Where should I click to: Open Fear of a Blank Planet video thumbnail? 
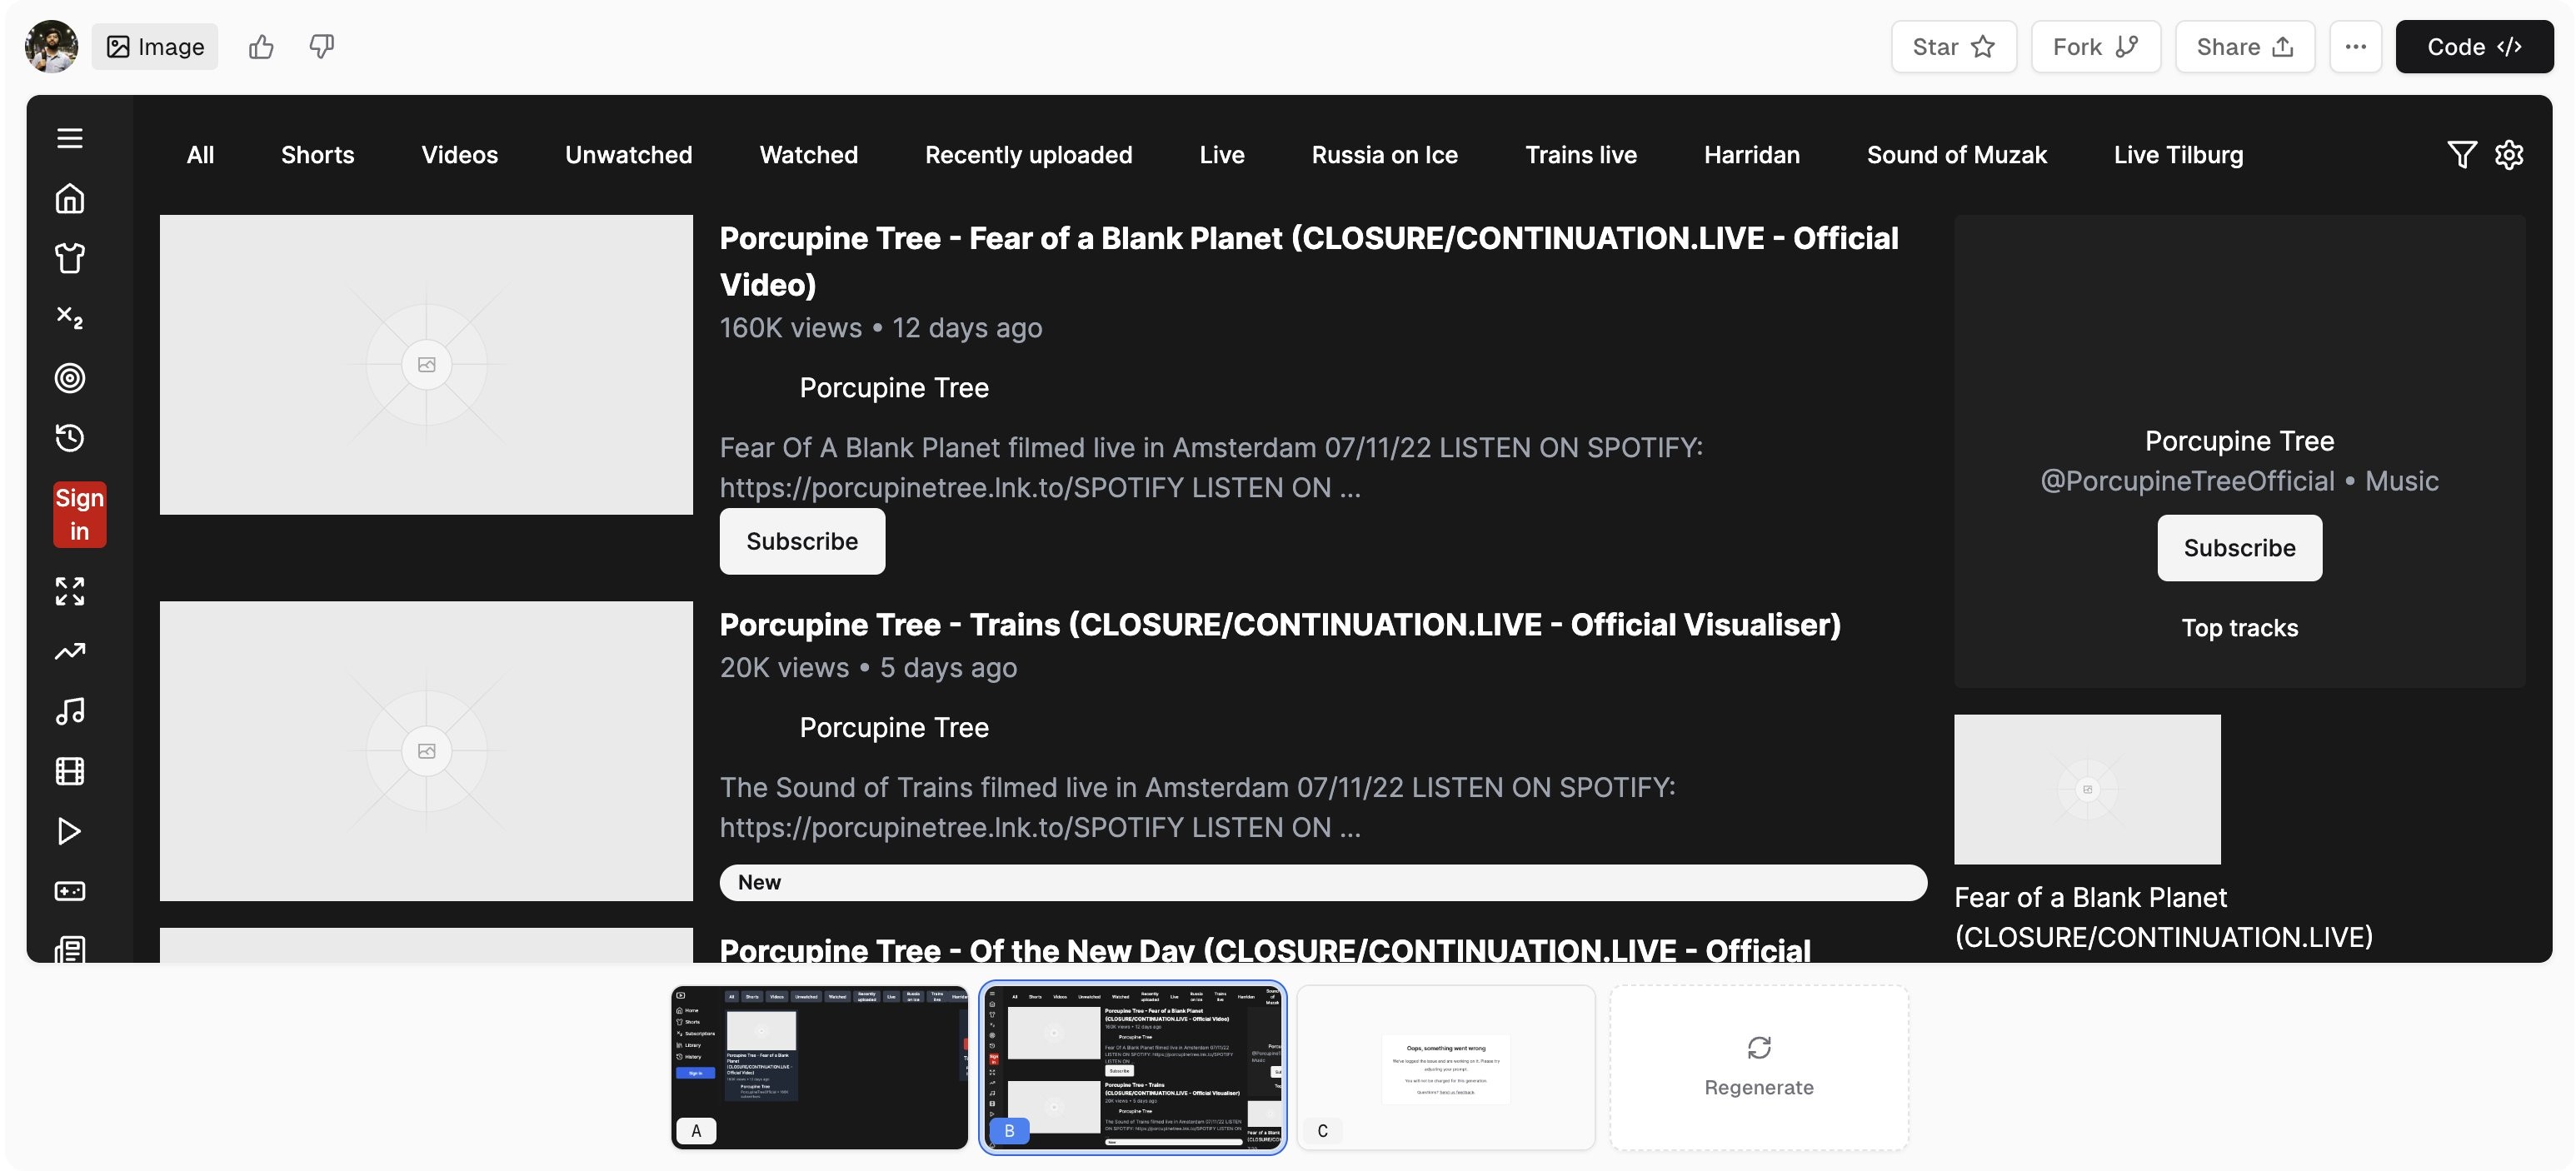(426, 364)
